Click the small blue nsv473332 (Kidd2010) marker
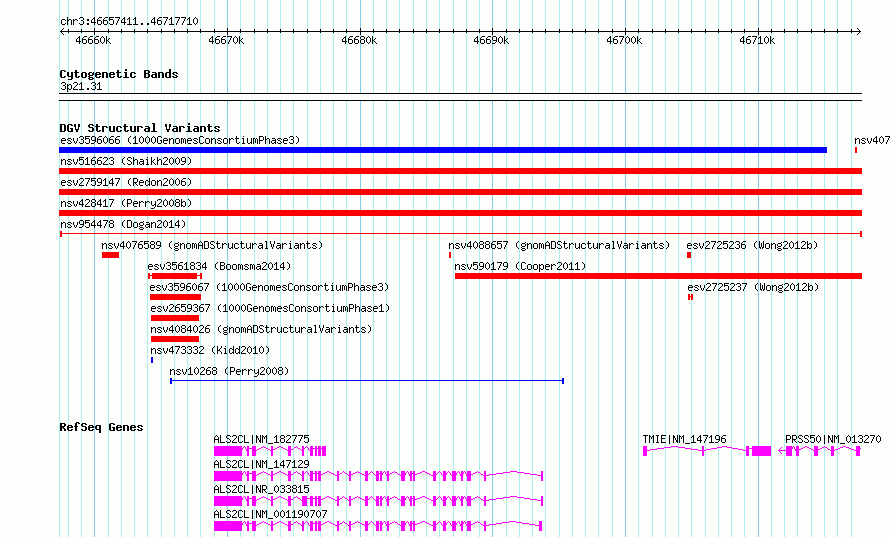This screenshot has height=537, width=890. pyautogui.click(x=152, y=360)
